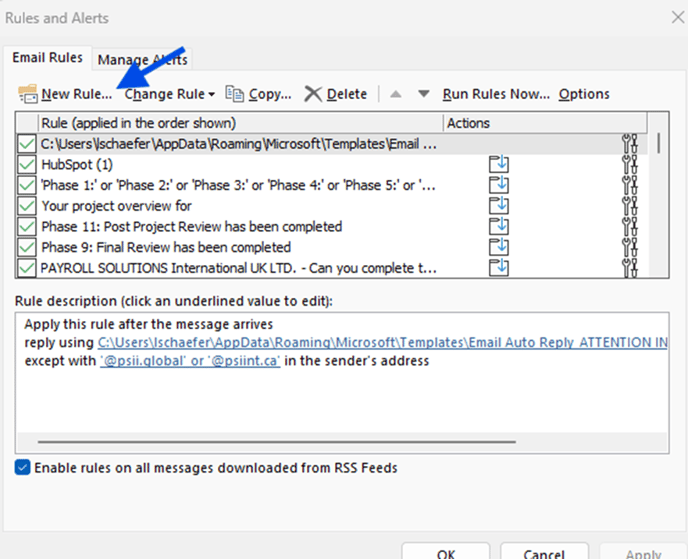Click Run Rules Now button
Viewport: 688px width, 559px height.
click(496, 94)
